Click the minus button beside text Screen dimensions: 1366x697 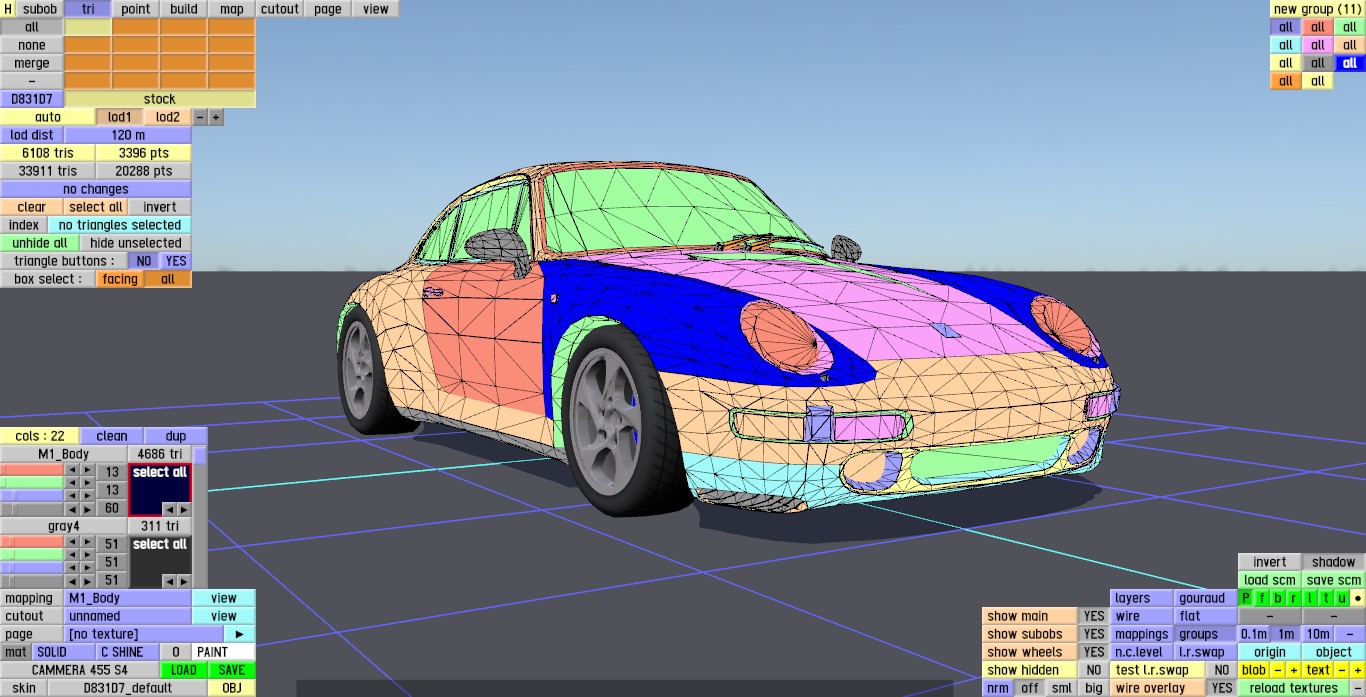pyautogui.click(x=1342, y=670)
